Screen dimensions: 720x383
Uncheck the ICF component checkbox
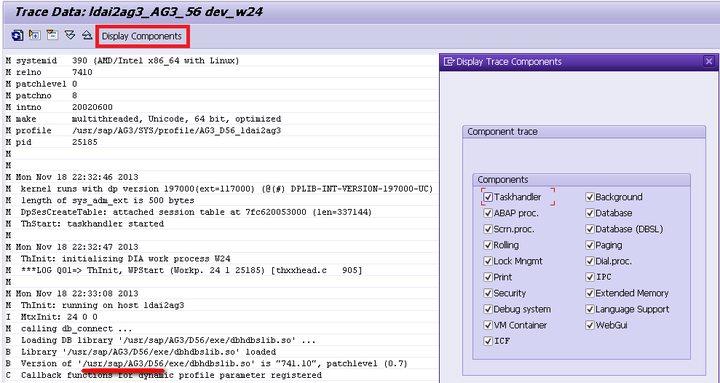(488, 341)
